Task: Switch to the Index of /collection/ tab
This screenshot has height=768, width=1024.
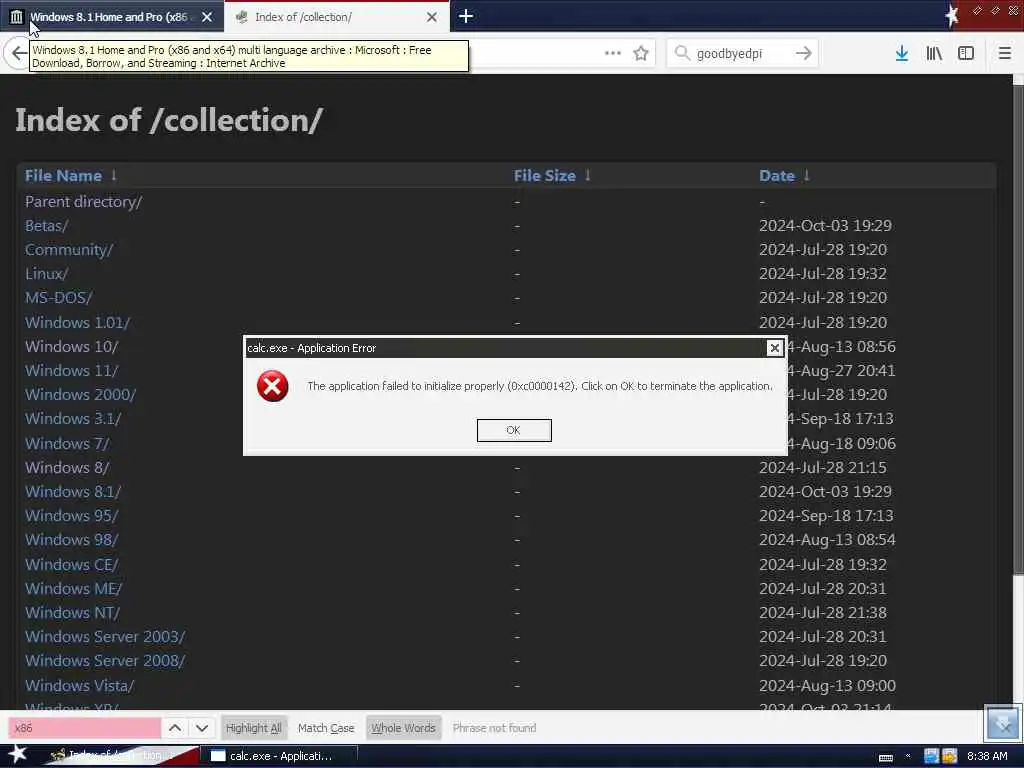Action: pos(336,17)
